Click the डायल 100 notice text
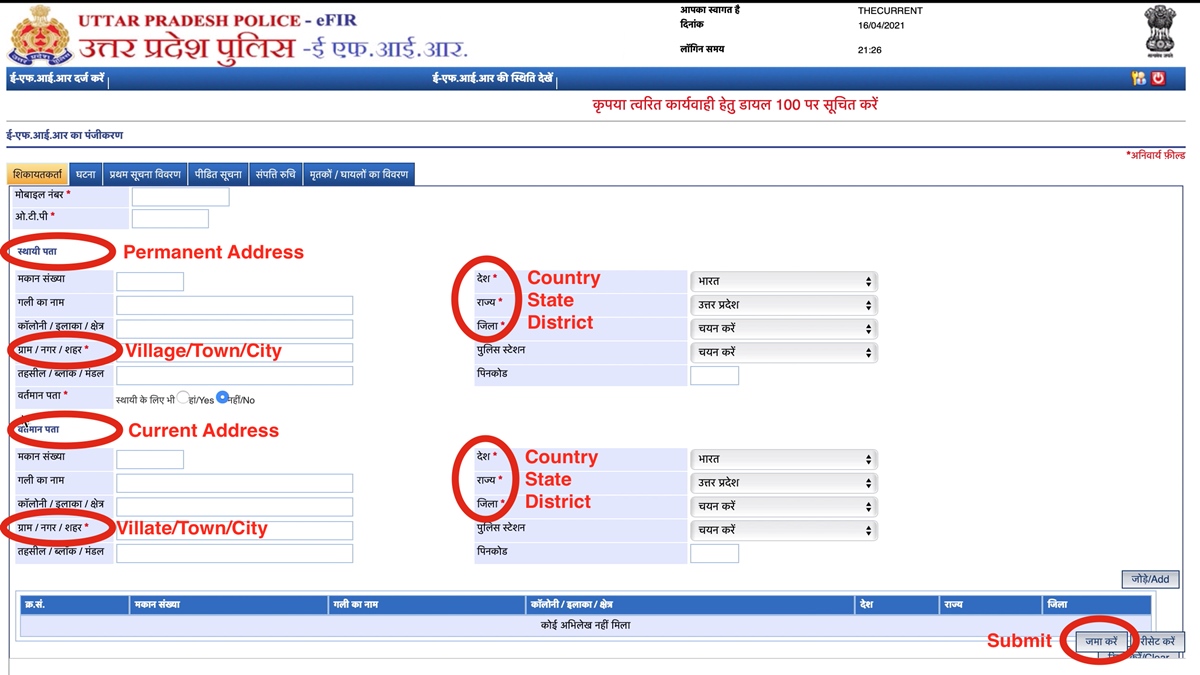 (735, 105)
